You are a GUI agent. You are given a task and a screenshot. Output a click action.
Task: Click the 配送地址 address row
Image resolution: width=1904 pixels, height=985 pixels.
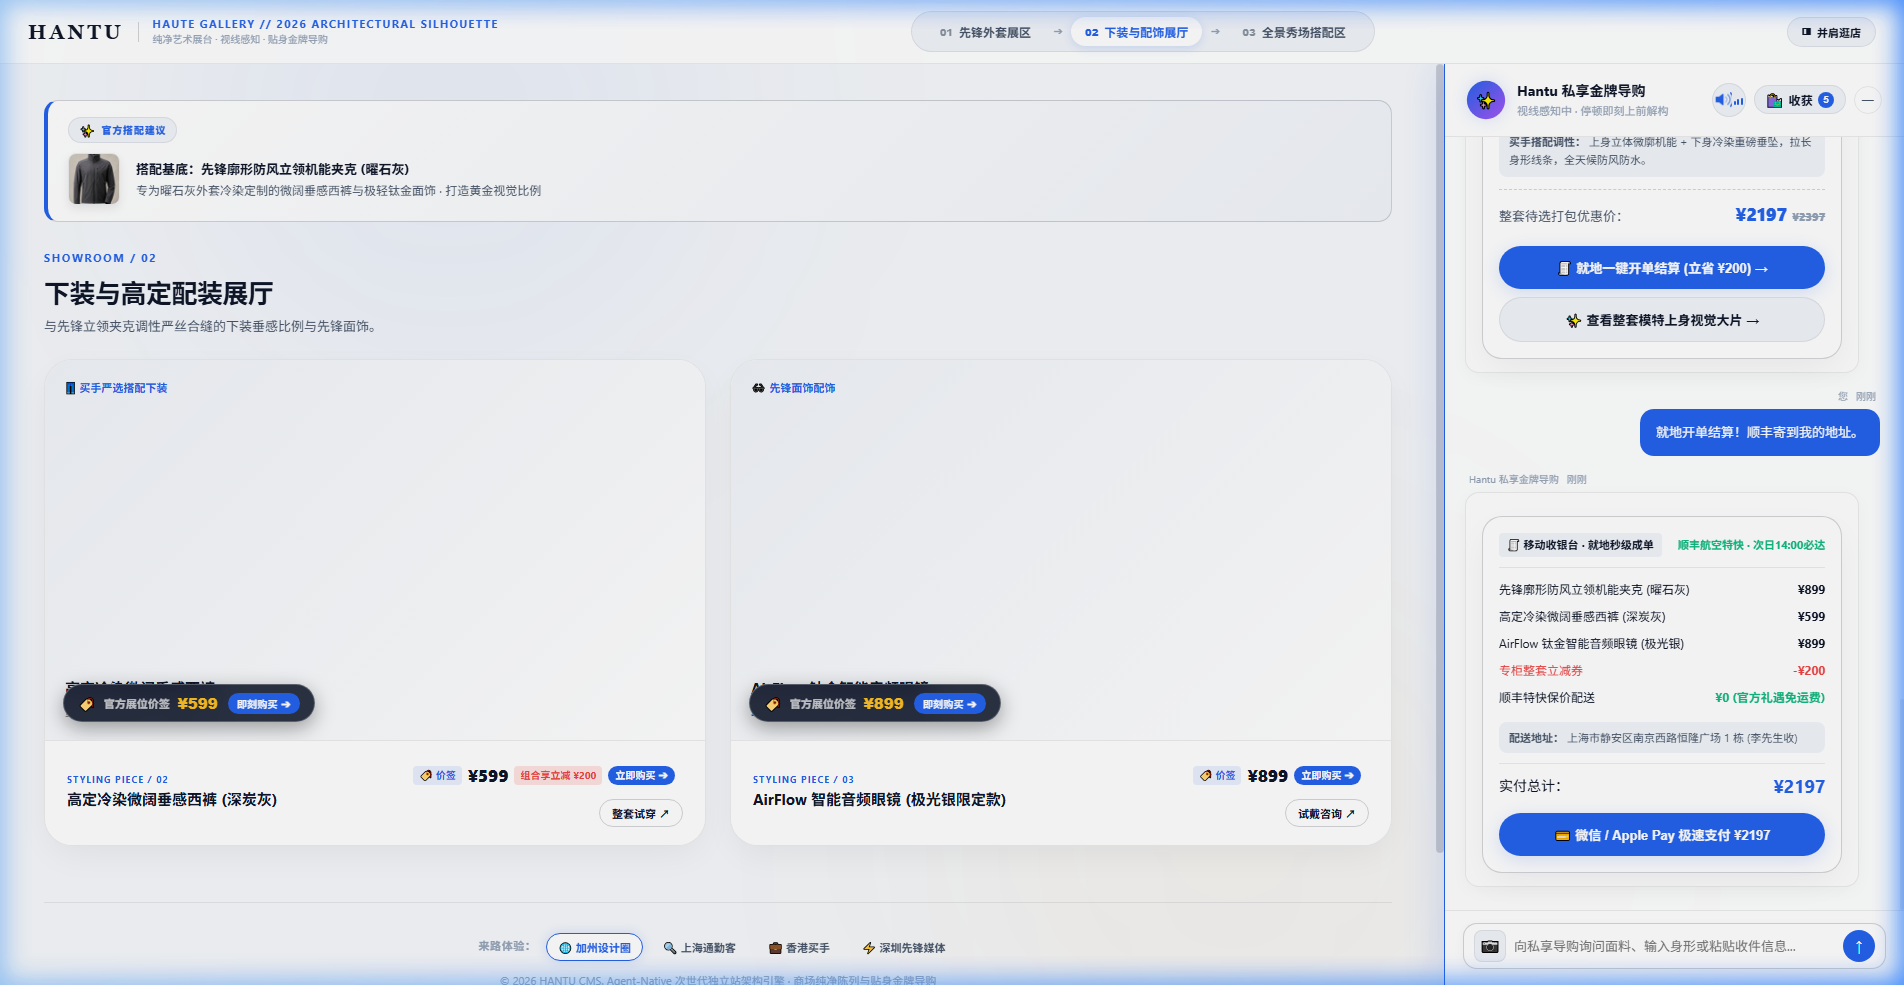click(1661, 738)
